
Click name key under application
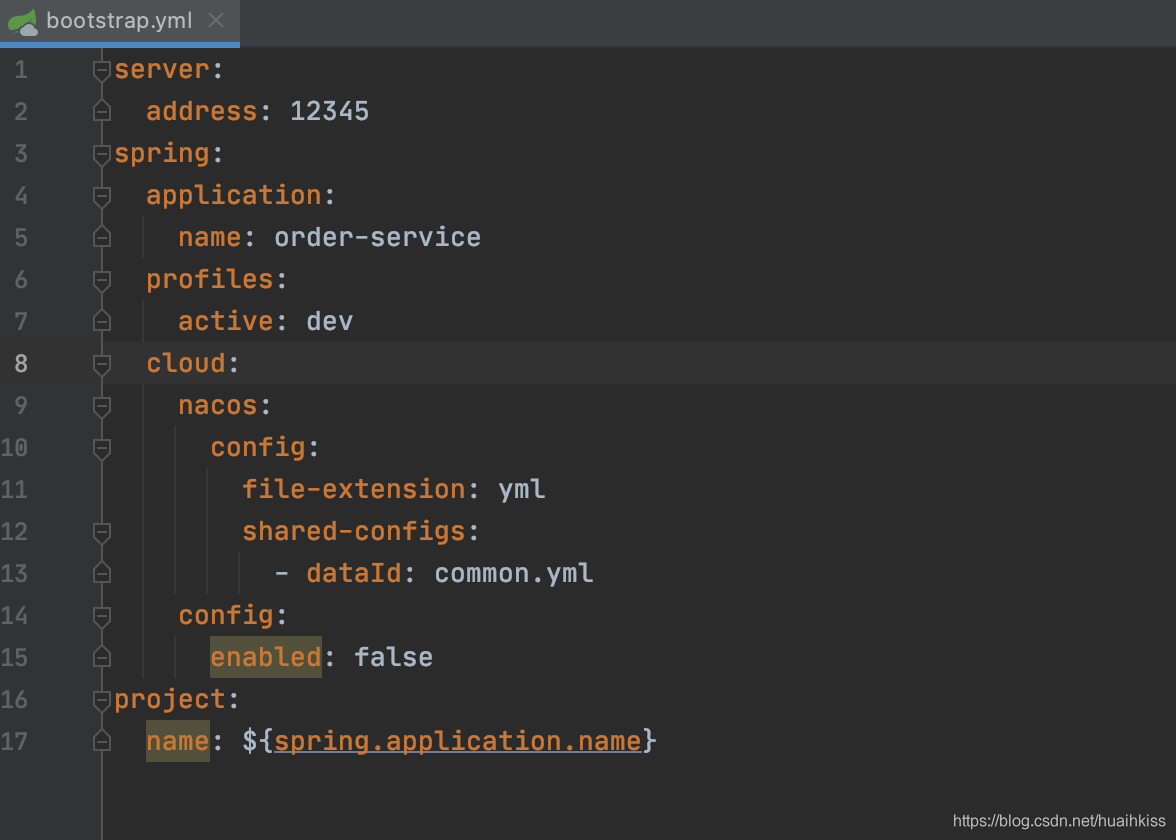click(x=210, y=238)
